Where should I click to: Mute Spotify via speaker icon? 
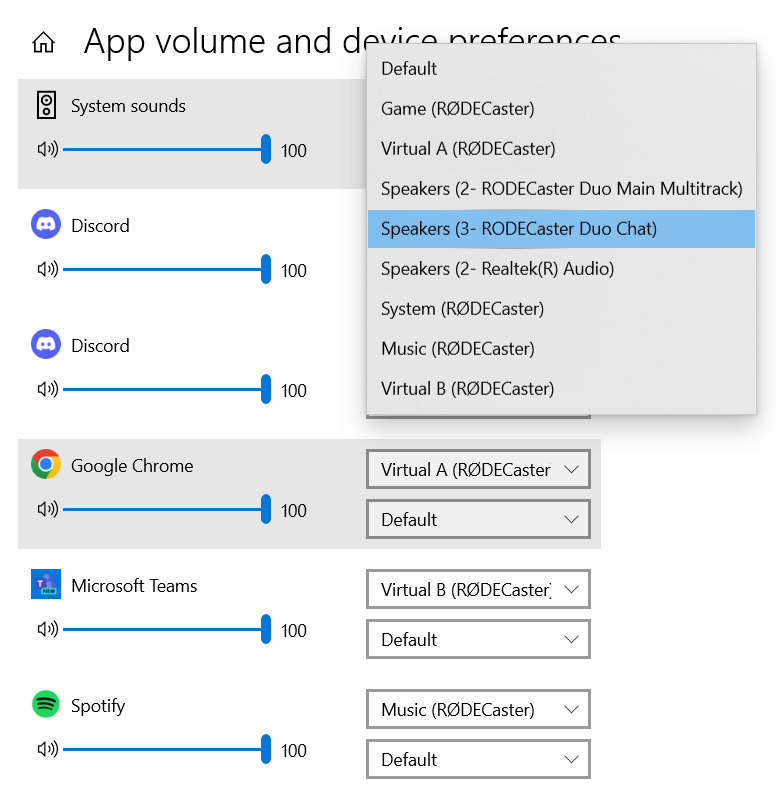click(47, 749)
